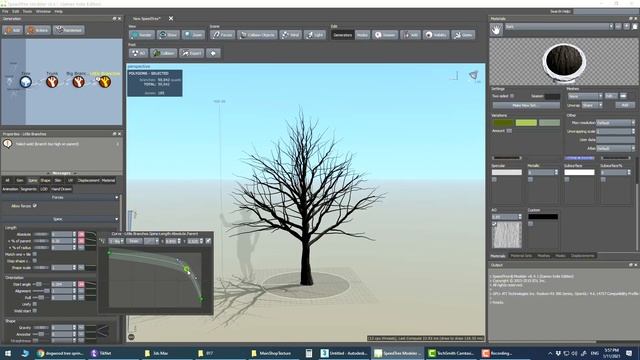Open the Light scene tool
640x360 pixels.
[315, 35]
